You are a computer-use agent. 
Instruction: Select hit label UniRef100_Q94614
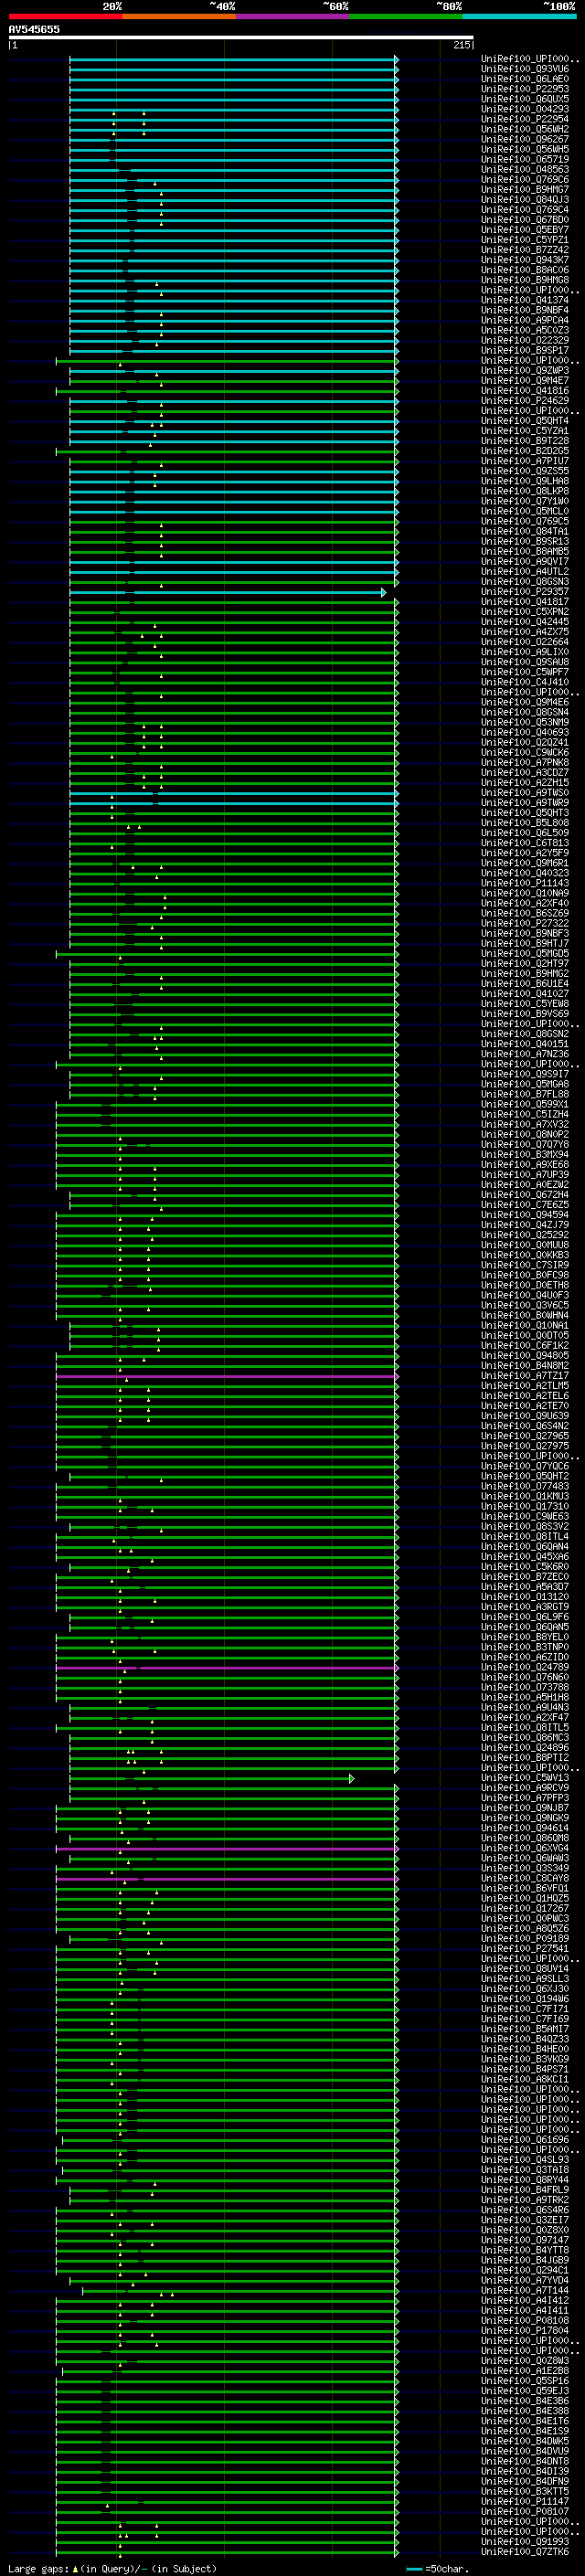524,1828
